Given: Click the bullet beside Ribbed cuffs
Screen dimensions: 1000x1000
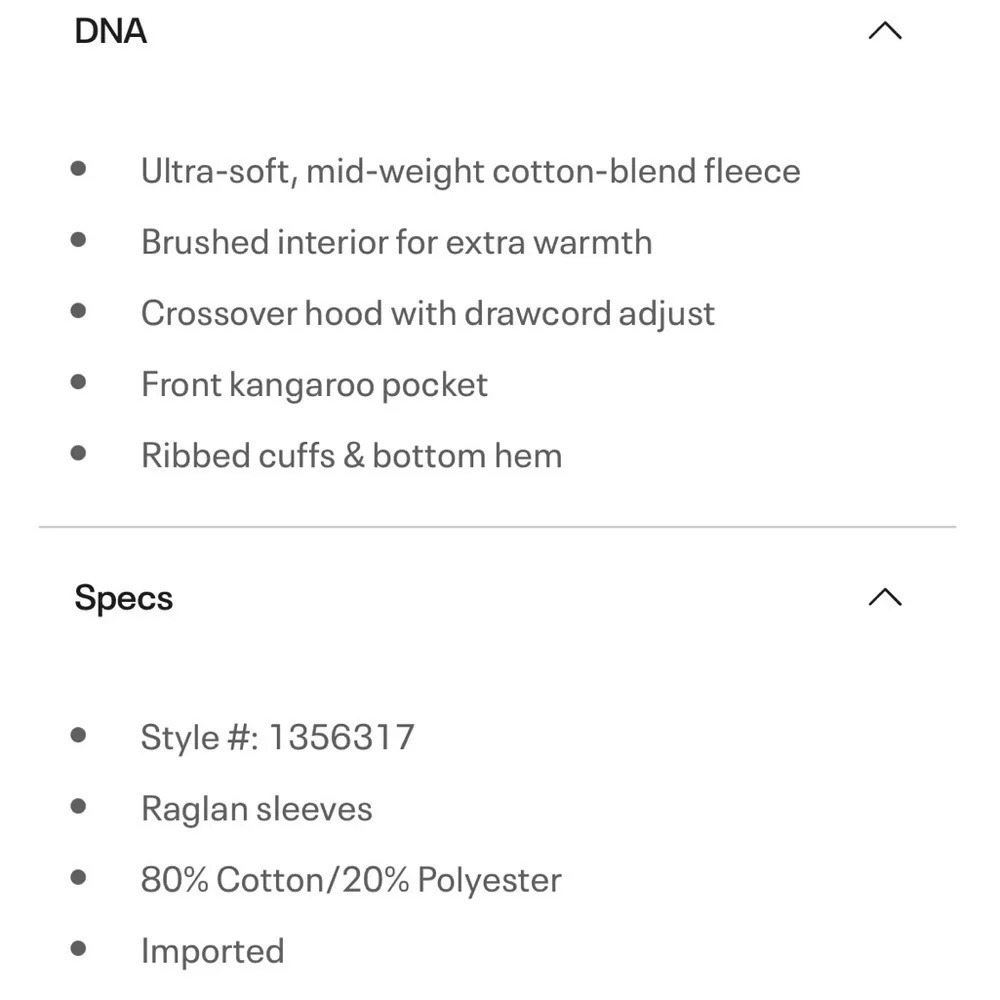Looking at the screenshot, I should pos(78,453).
